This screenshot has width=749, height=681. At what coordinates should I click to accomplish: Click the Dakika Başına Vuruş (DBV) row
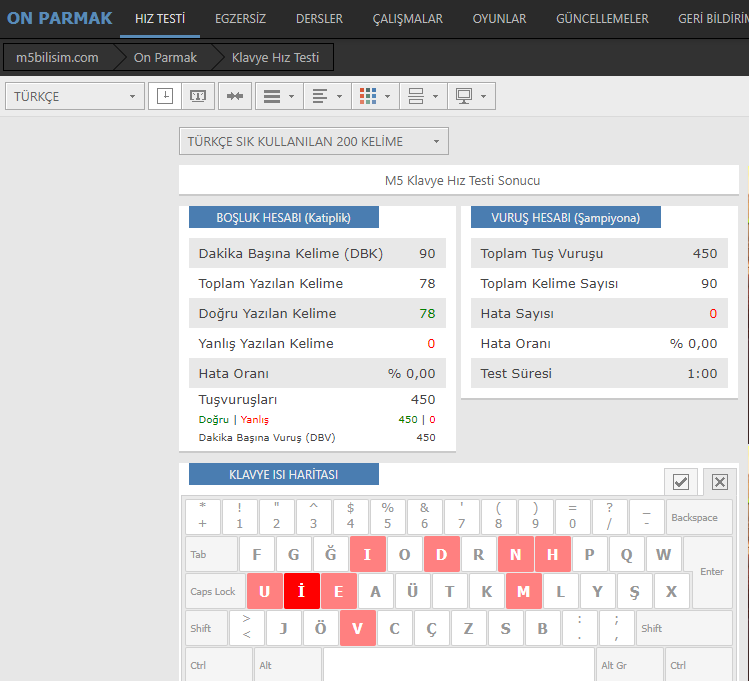tap(317, 437)
